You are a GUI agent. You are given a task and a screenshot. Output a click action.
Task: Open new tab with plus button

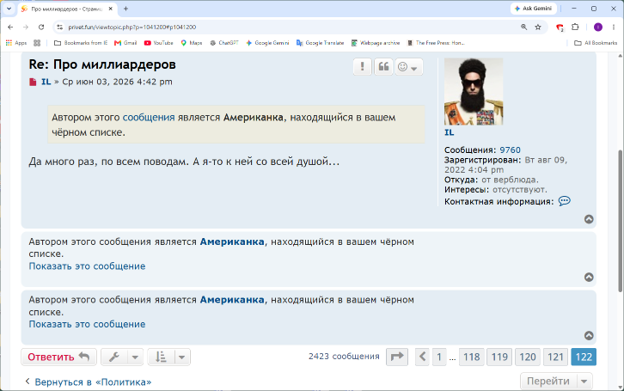click(126, 8)
